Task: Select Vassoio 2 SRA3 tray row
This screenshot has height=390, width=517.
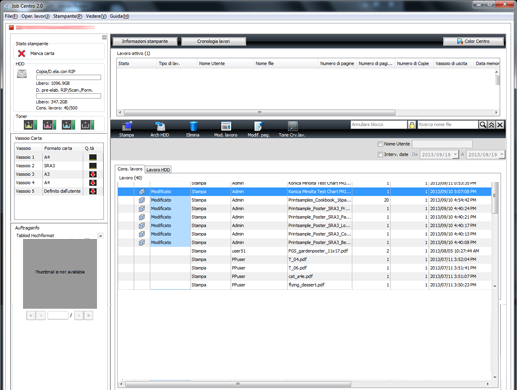Action: 59,166
